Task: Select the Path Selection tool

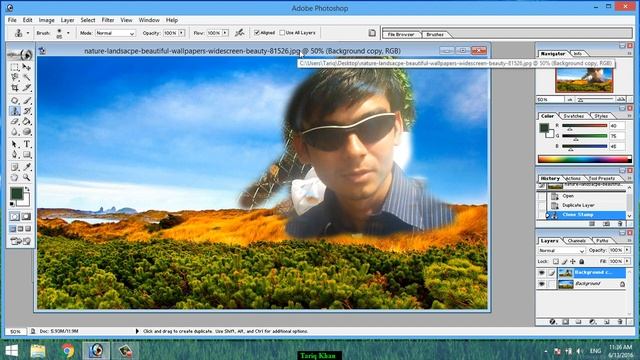Action: point(15,144)
